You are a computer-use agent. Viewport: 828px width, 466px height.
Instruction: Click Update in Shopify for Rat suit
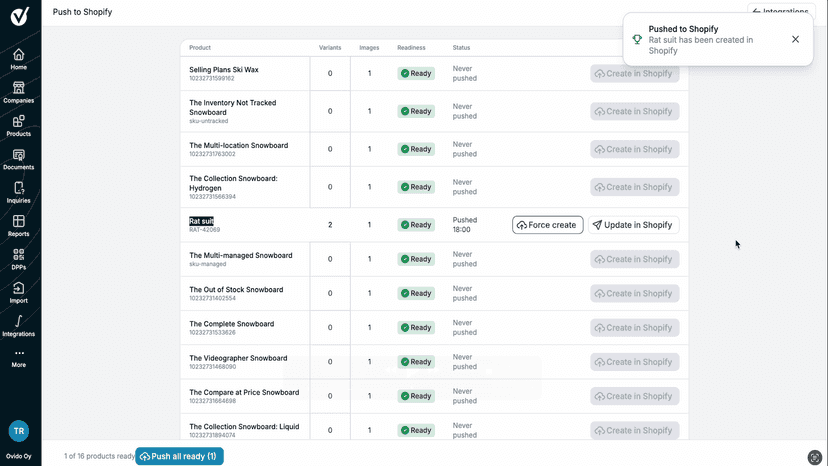click(x=634, y=225)
